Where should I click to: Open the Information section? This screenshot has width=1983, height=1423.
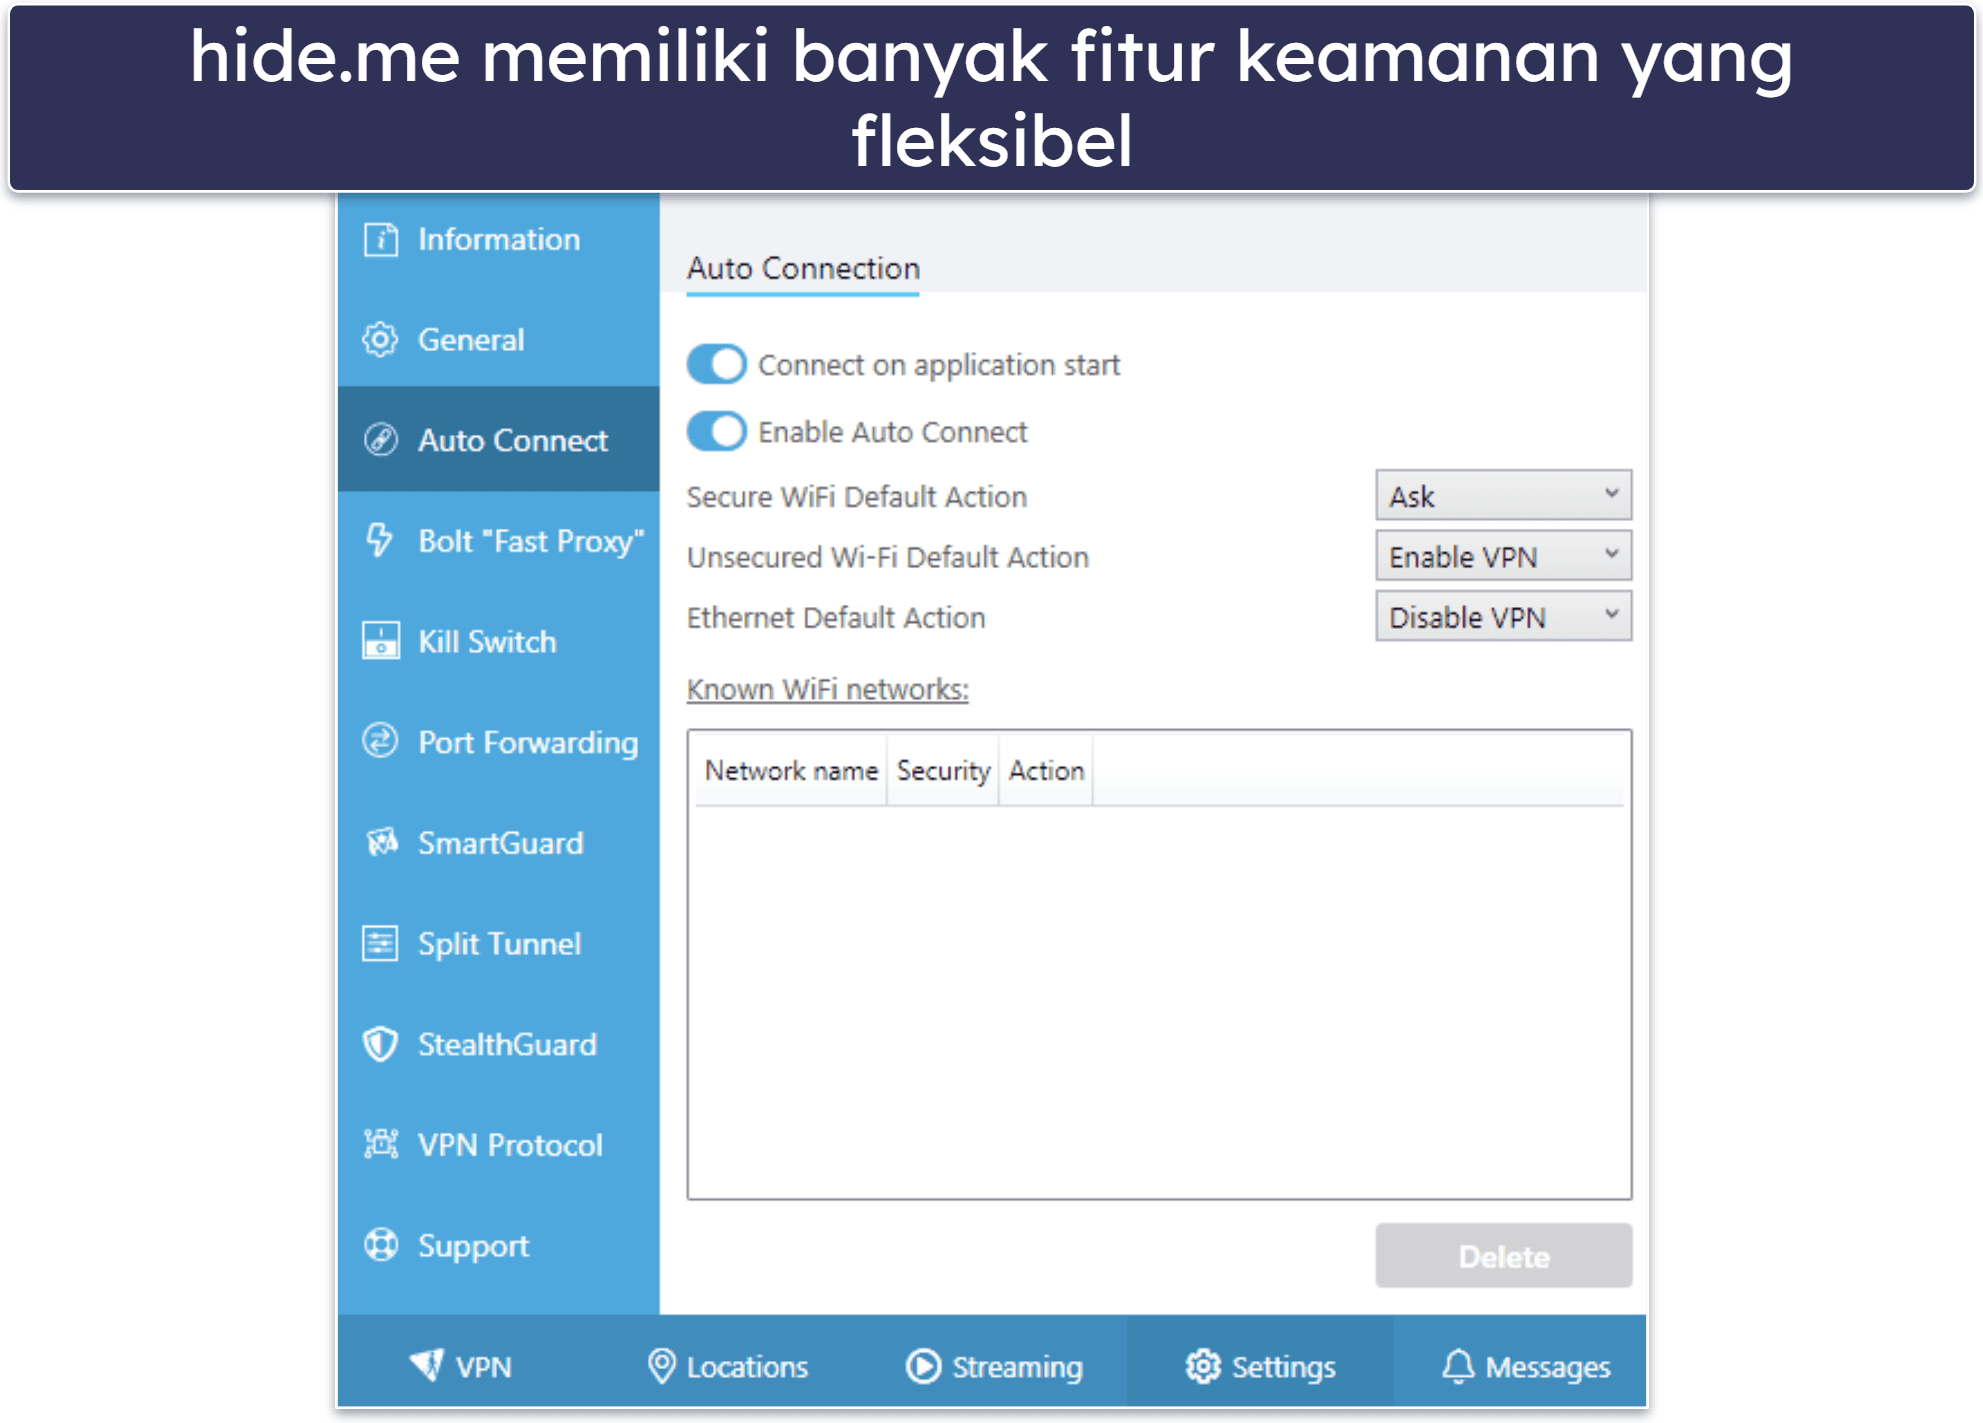click(499, 239)
